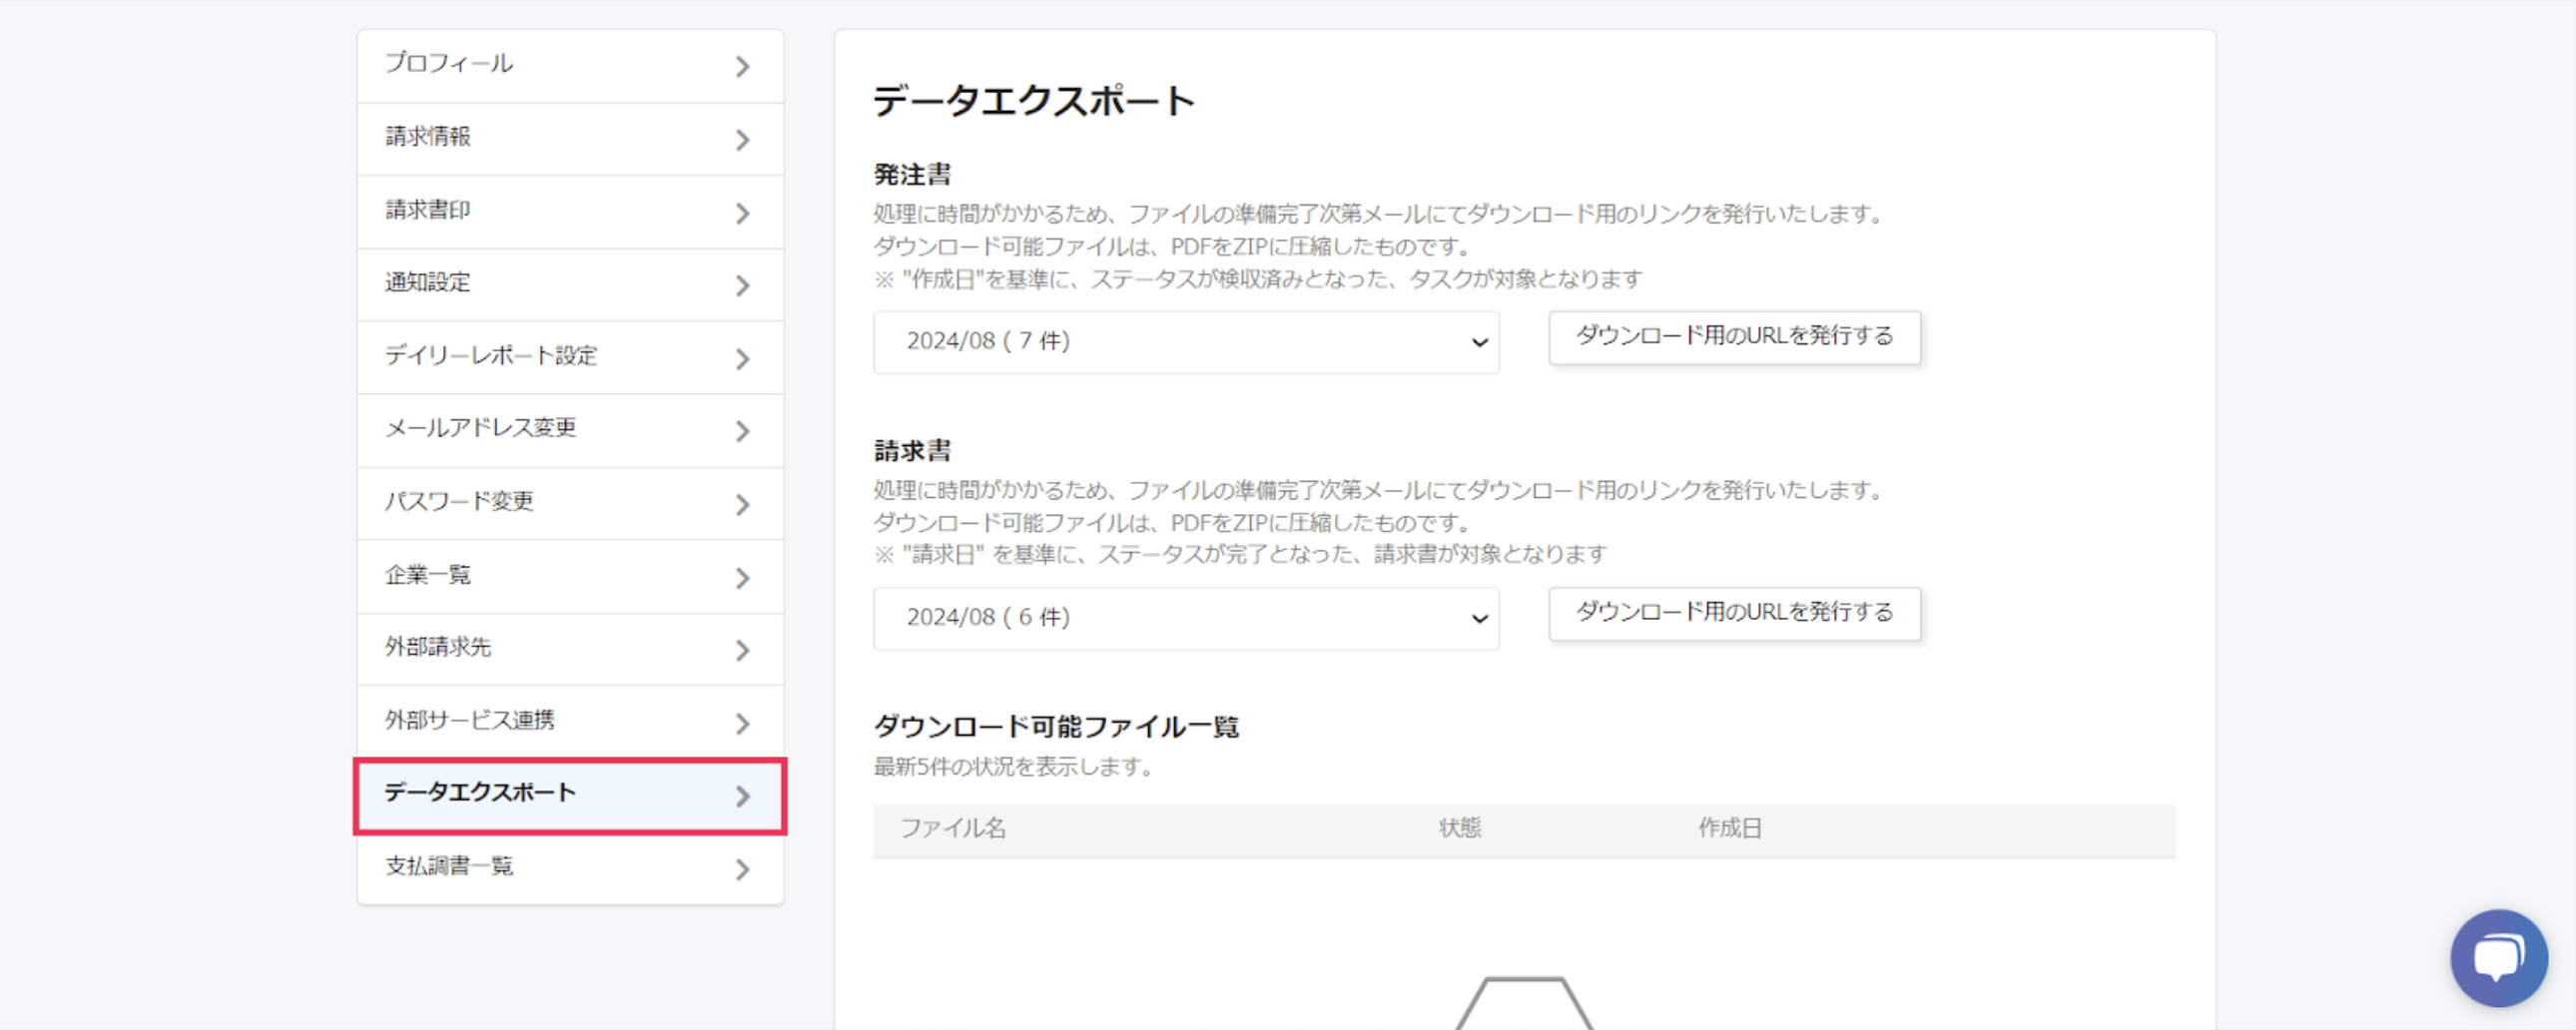Screen dimensions: 2576x1030
Task: Select パスワード変更 in sidebar
Action: point(570,504)
